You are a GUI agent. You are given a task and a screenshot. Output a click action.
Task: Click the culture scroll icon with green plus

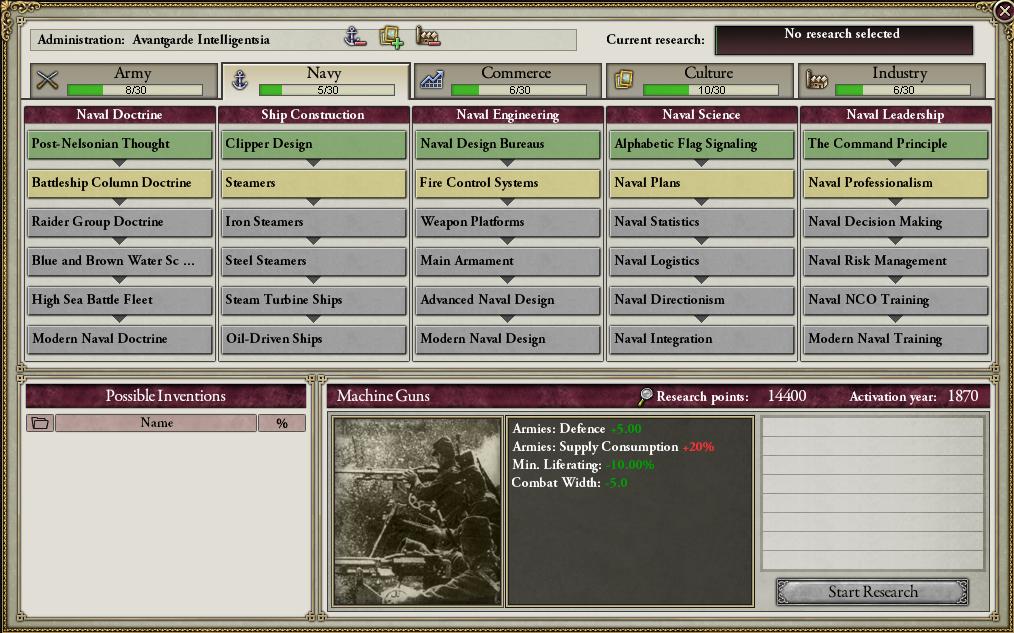click(391, 38)
